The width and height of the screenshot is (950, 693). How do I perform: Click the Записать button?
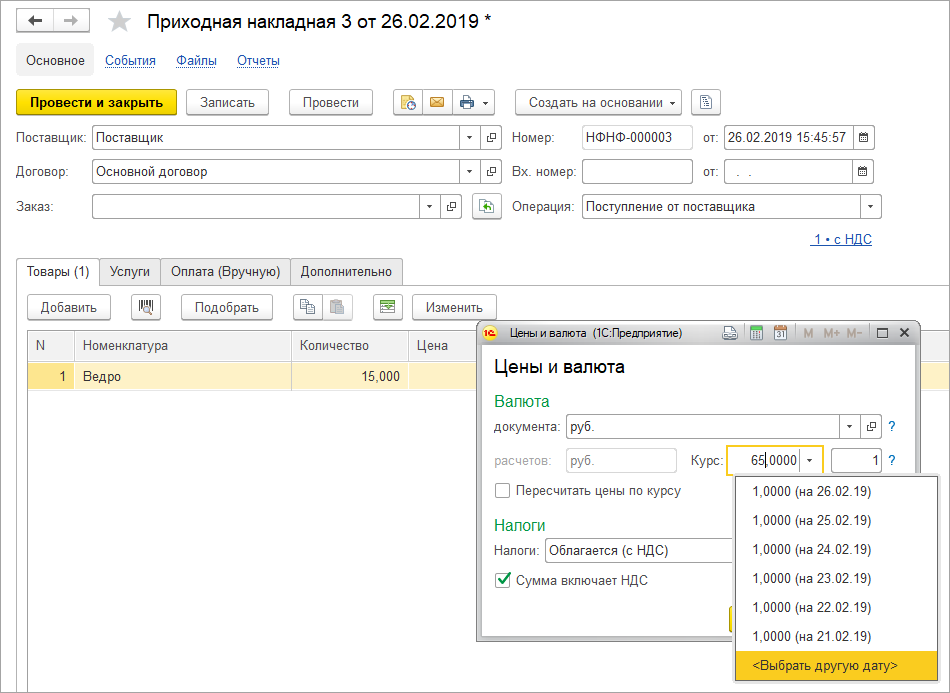[x=227, y=102]
